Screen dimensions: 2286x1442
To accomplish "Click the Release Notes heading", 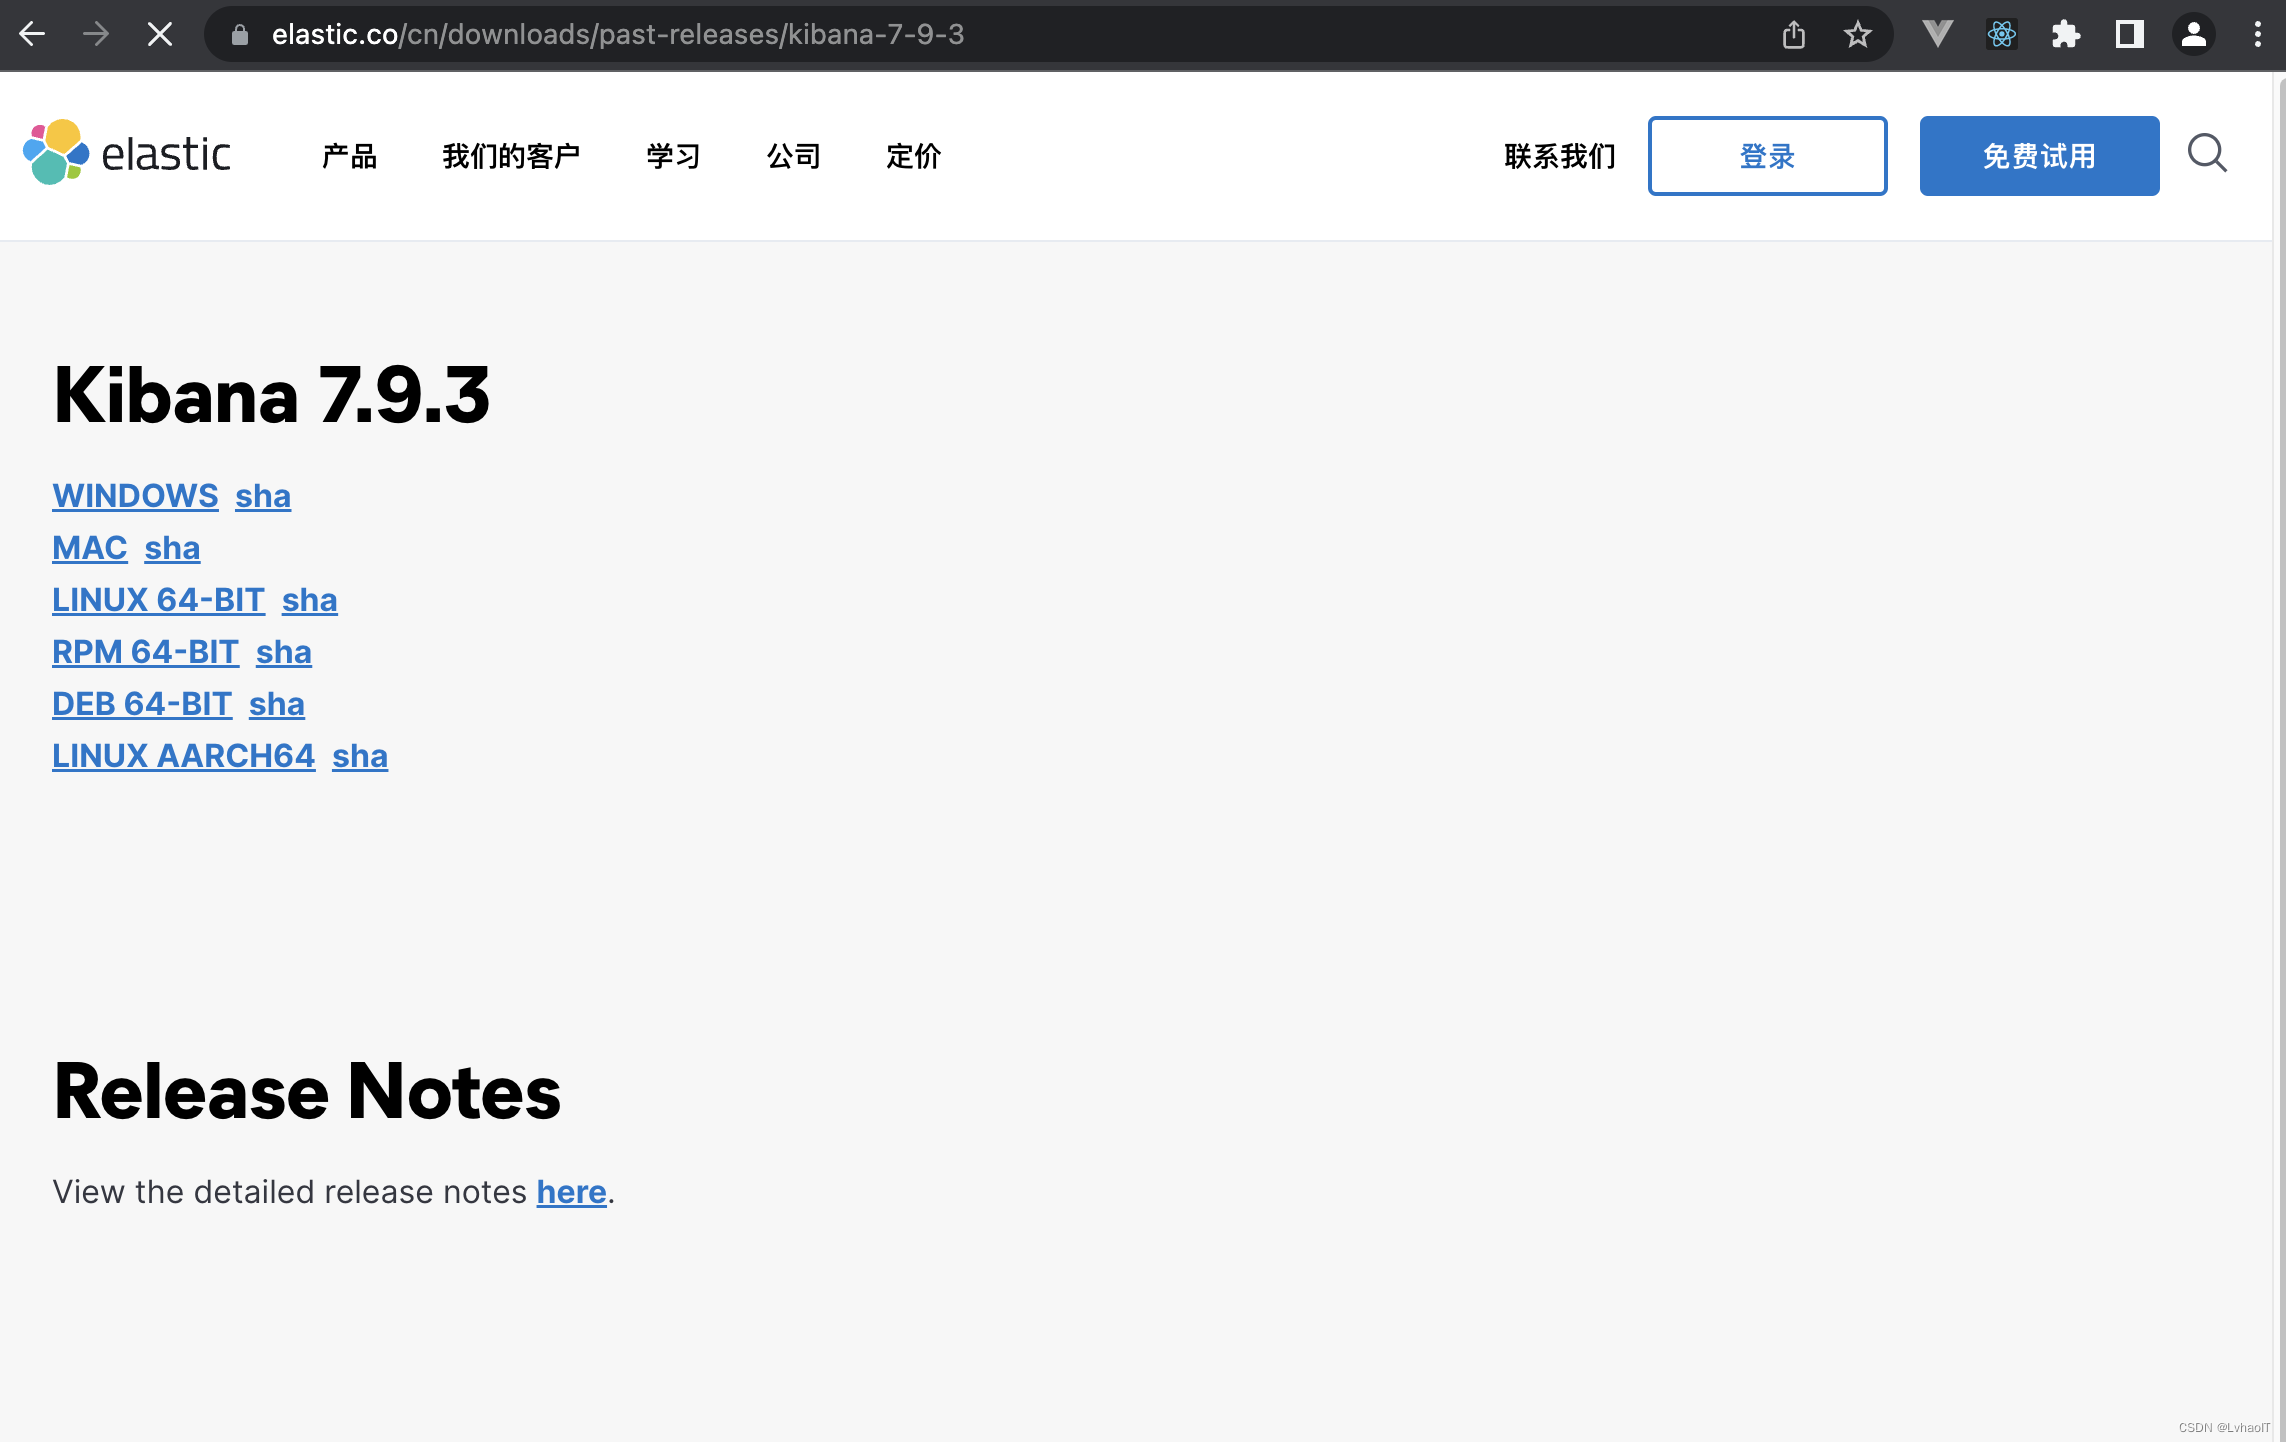I will click(307, 1091).
